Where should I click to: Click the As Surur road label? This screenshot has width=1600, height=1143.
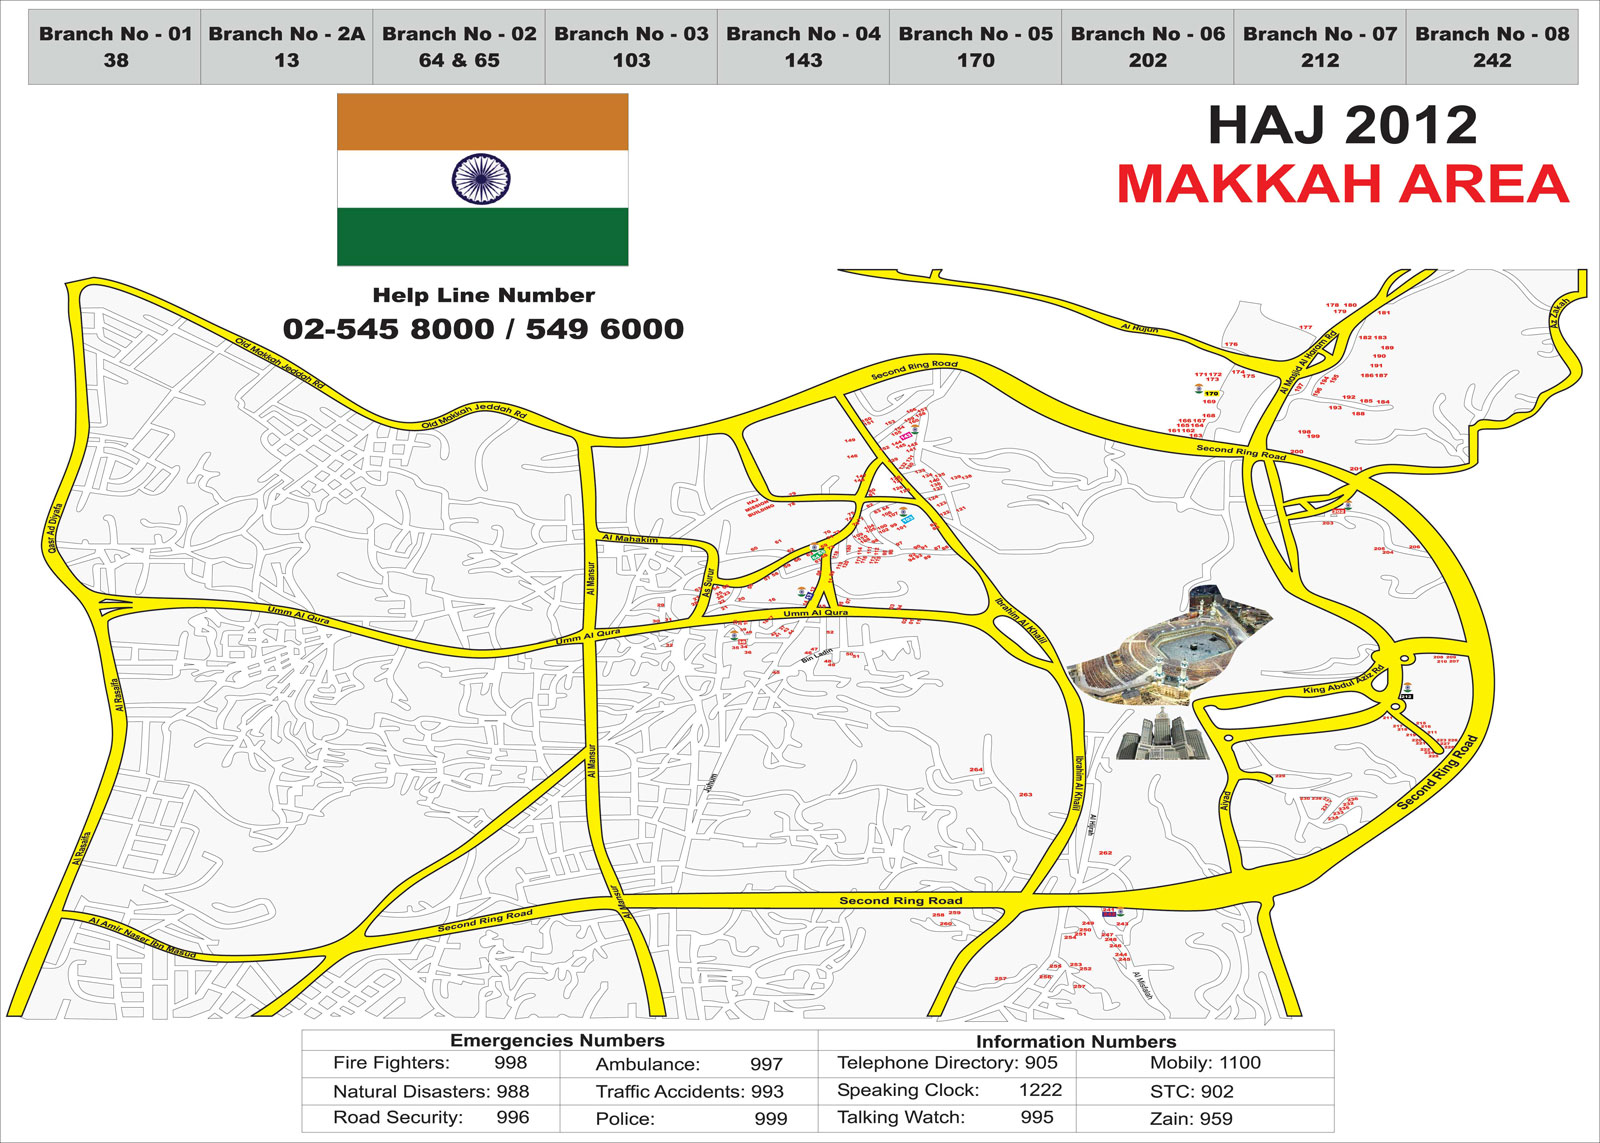click(x=709, y=584)
